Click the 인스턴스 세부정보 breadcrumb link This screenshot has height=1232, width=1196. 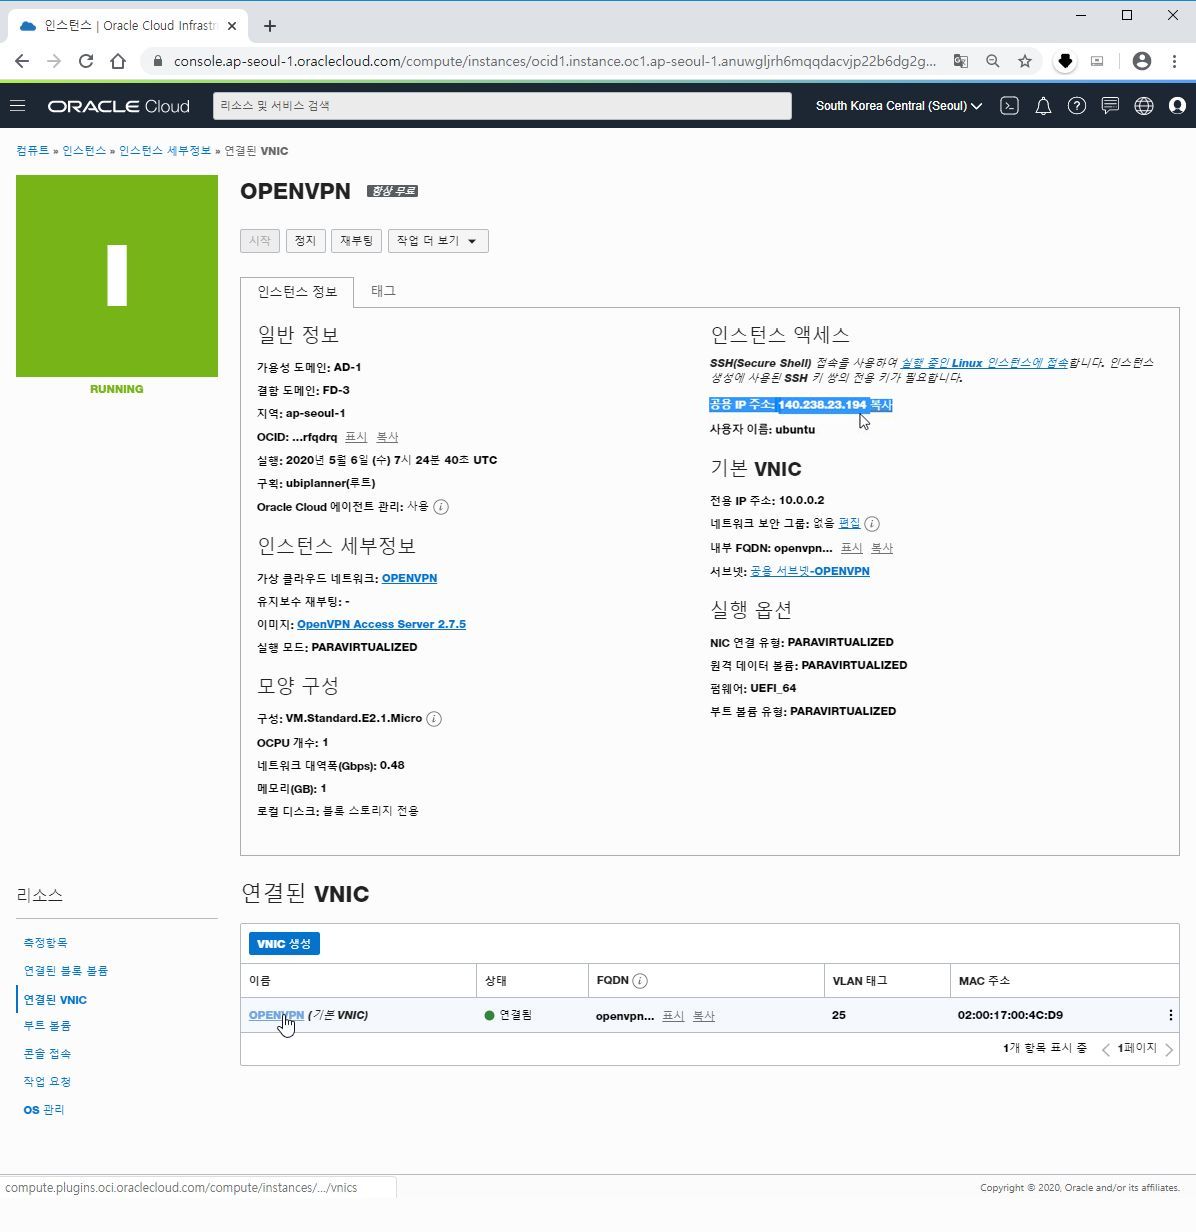click(x=165, y=151)
